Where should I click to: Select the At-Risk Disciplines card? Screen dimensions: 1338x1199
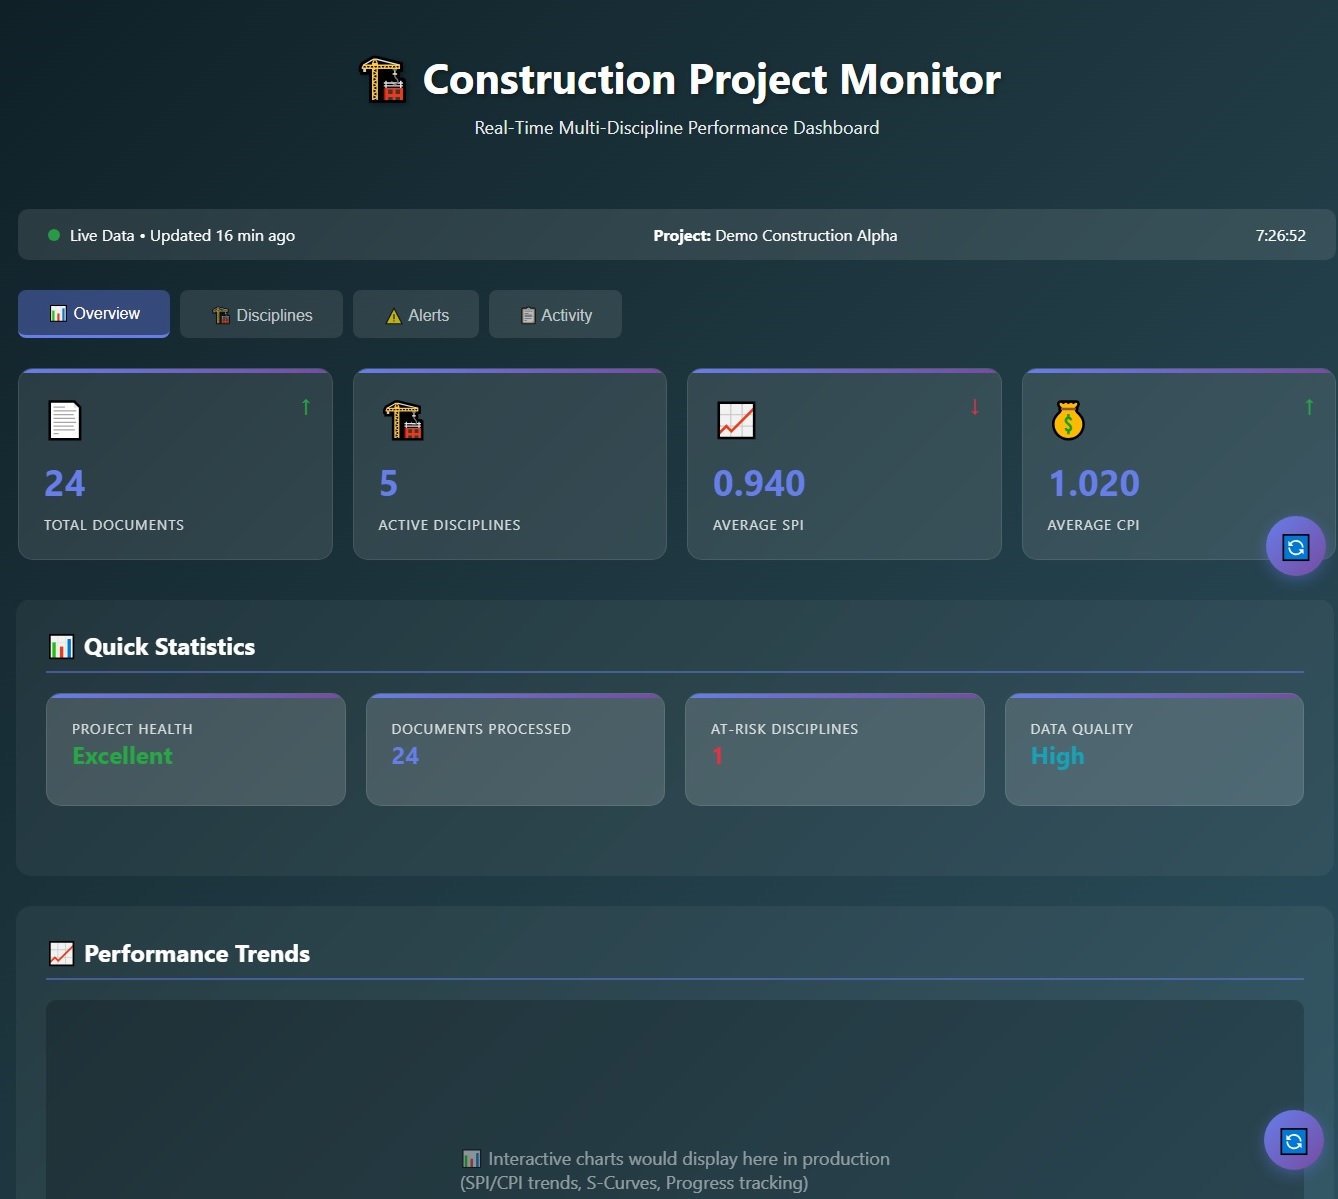[x=835, y=749]
